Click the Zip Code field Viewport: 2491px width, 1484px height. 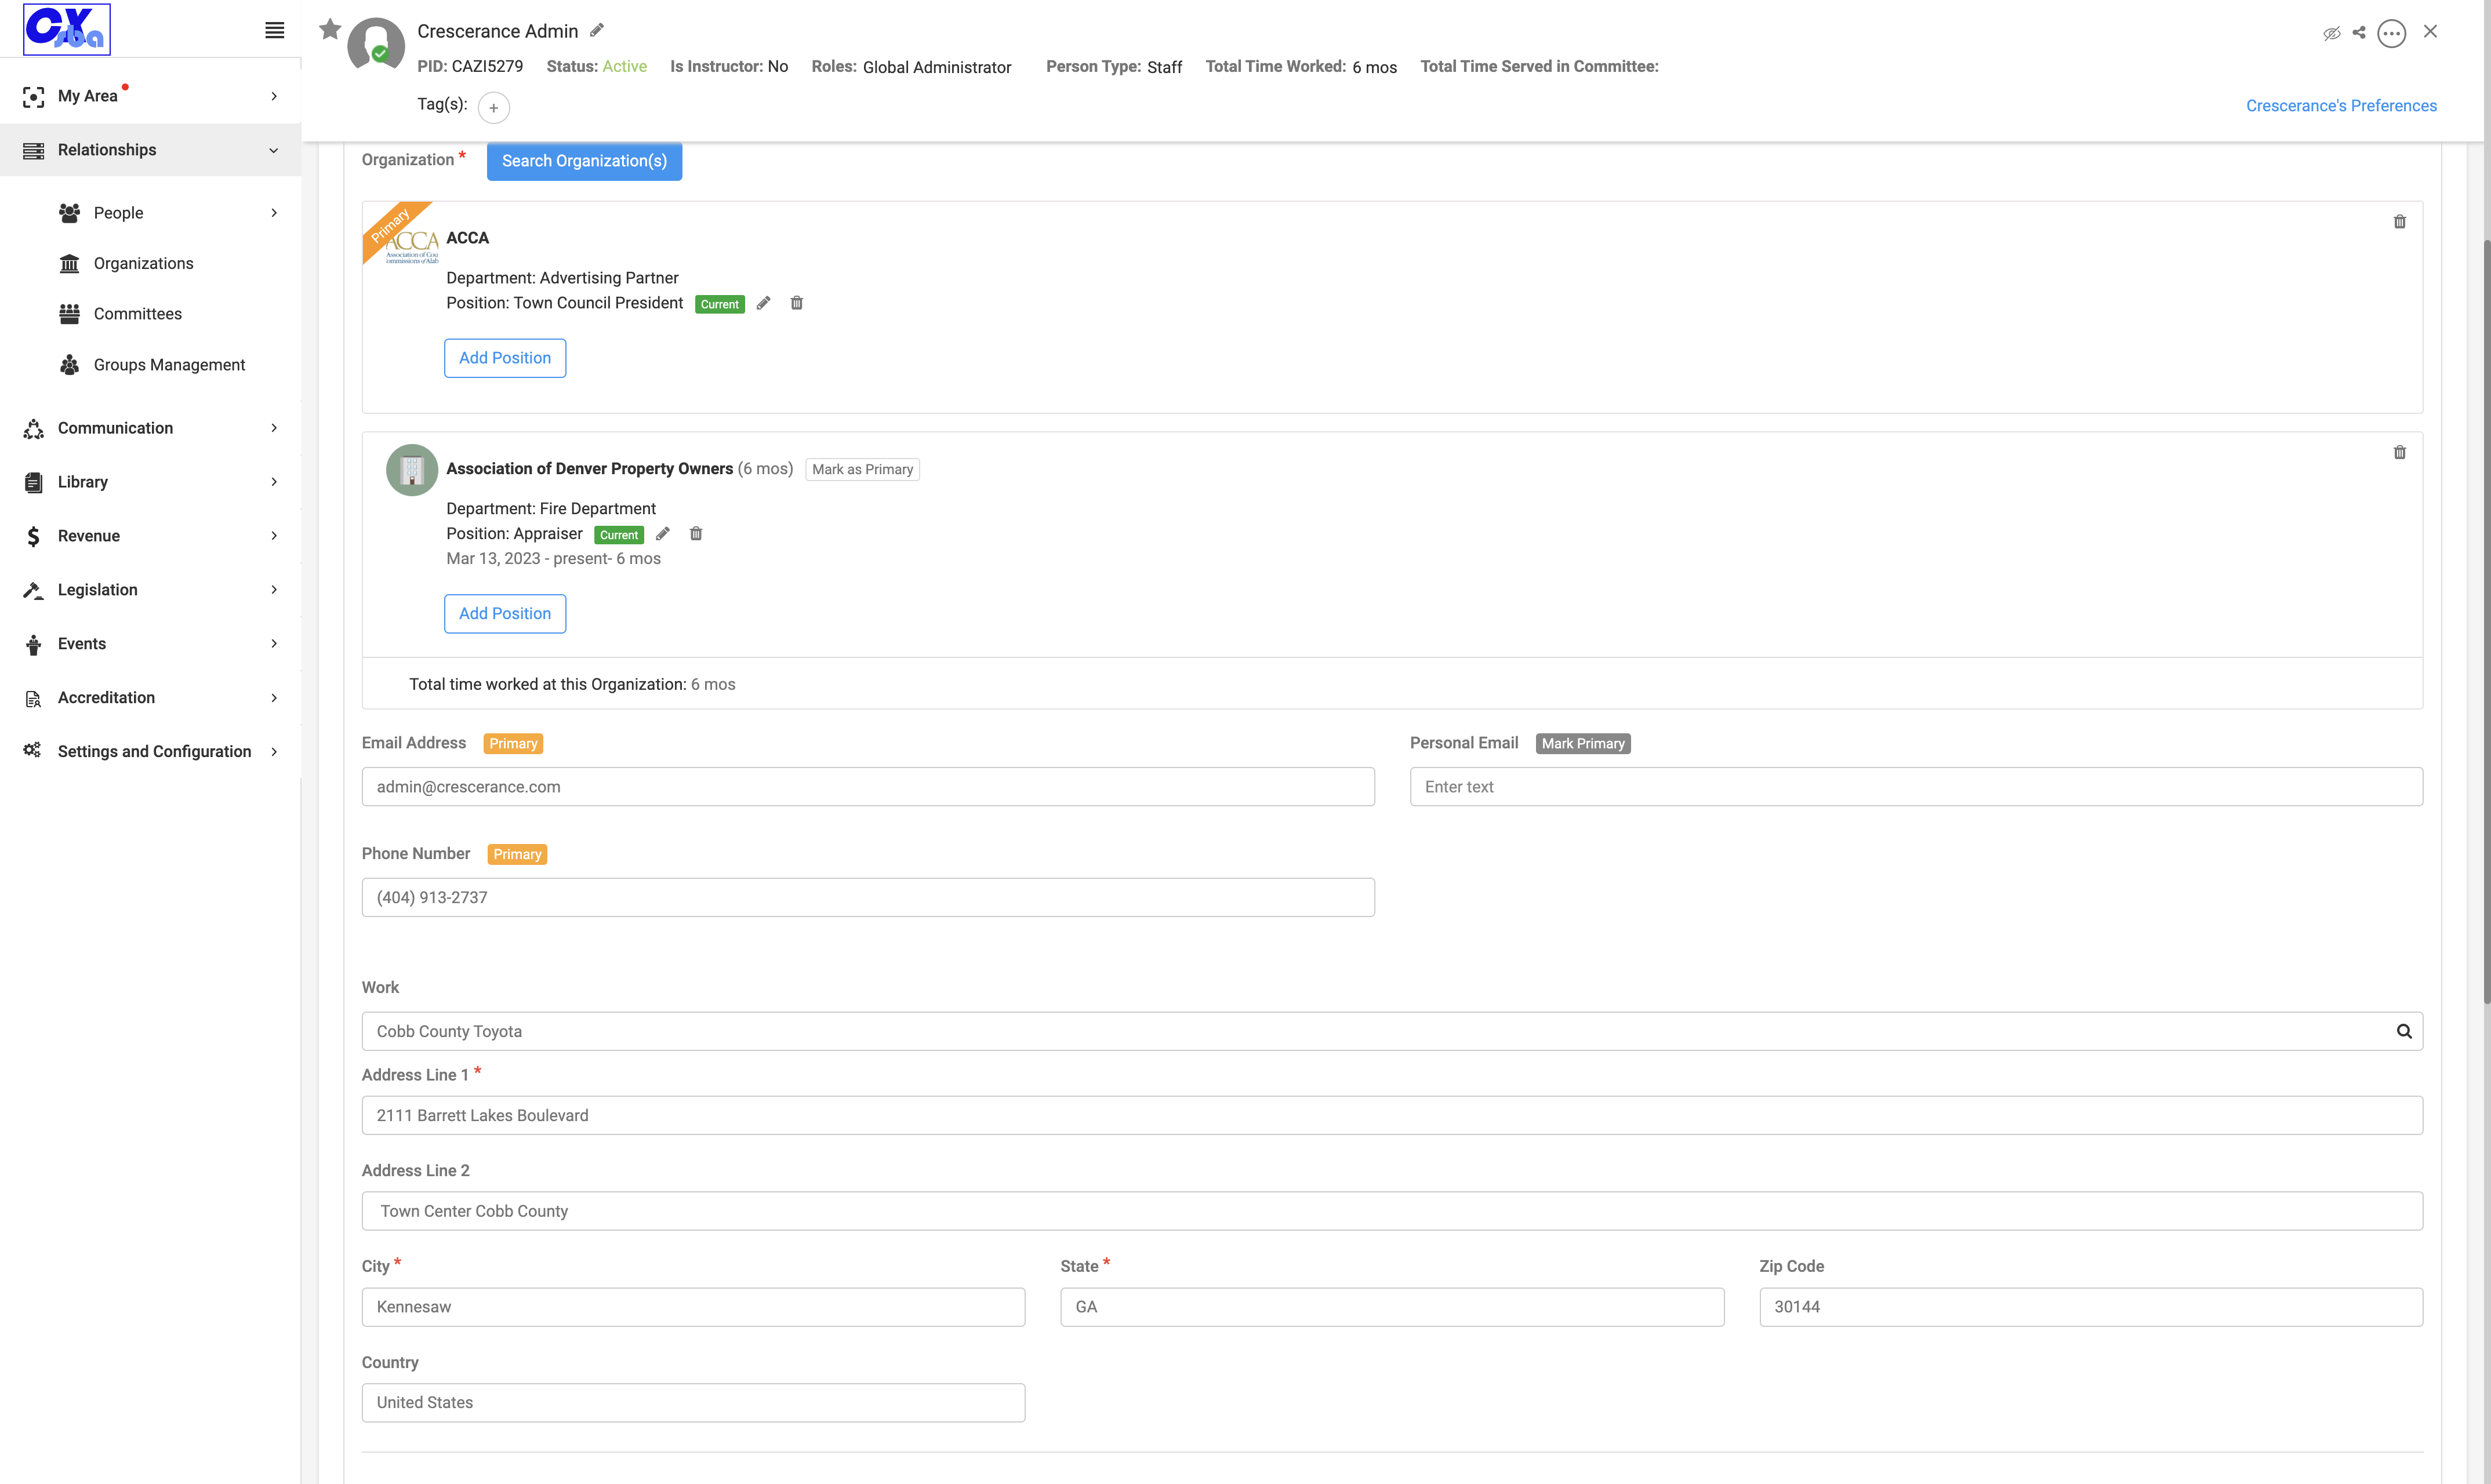coord(2091,1307)
